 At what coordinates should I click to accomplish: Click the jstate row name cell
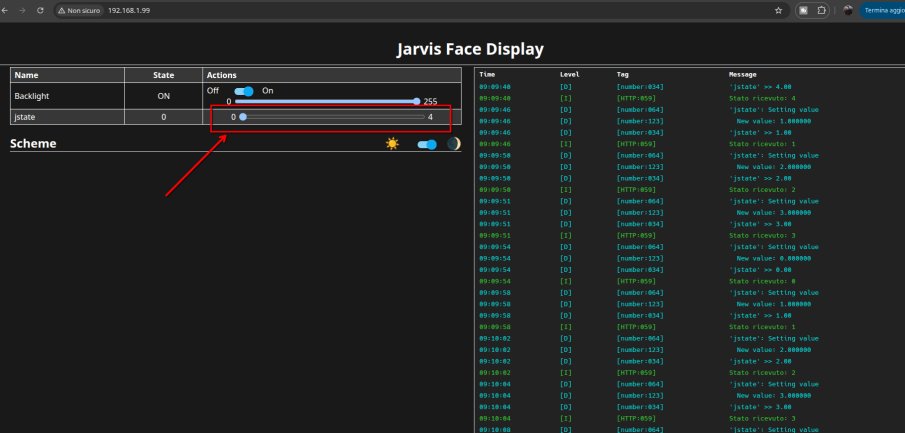(66, 117)
